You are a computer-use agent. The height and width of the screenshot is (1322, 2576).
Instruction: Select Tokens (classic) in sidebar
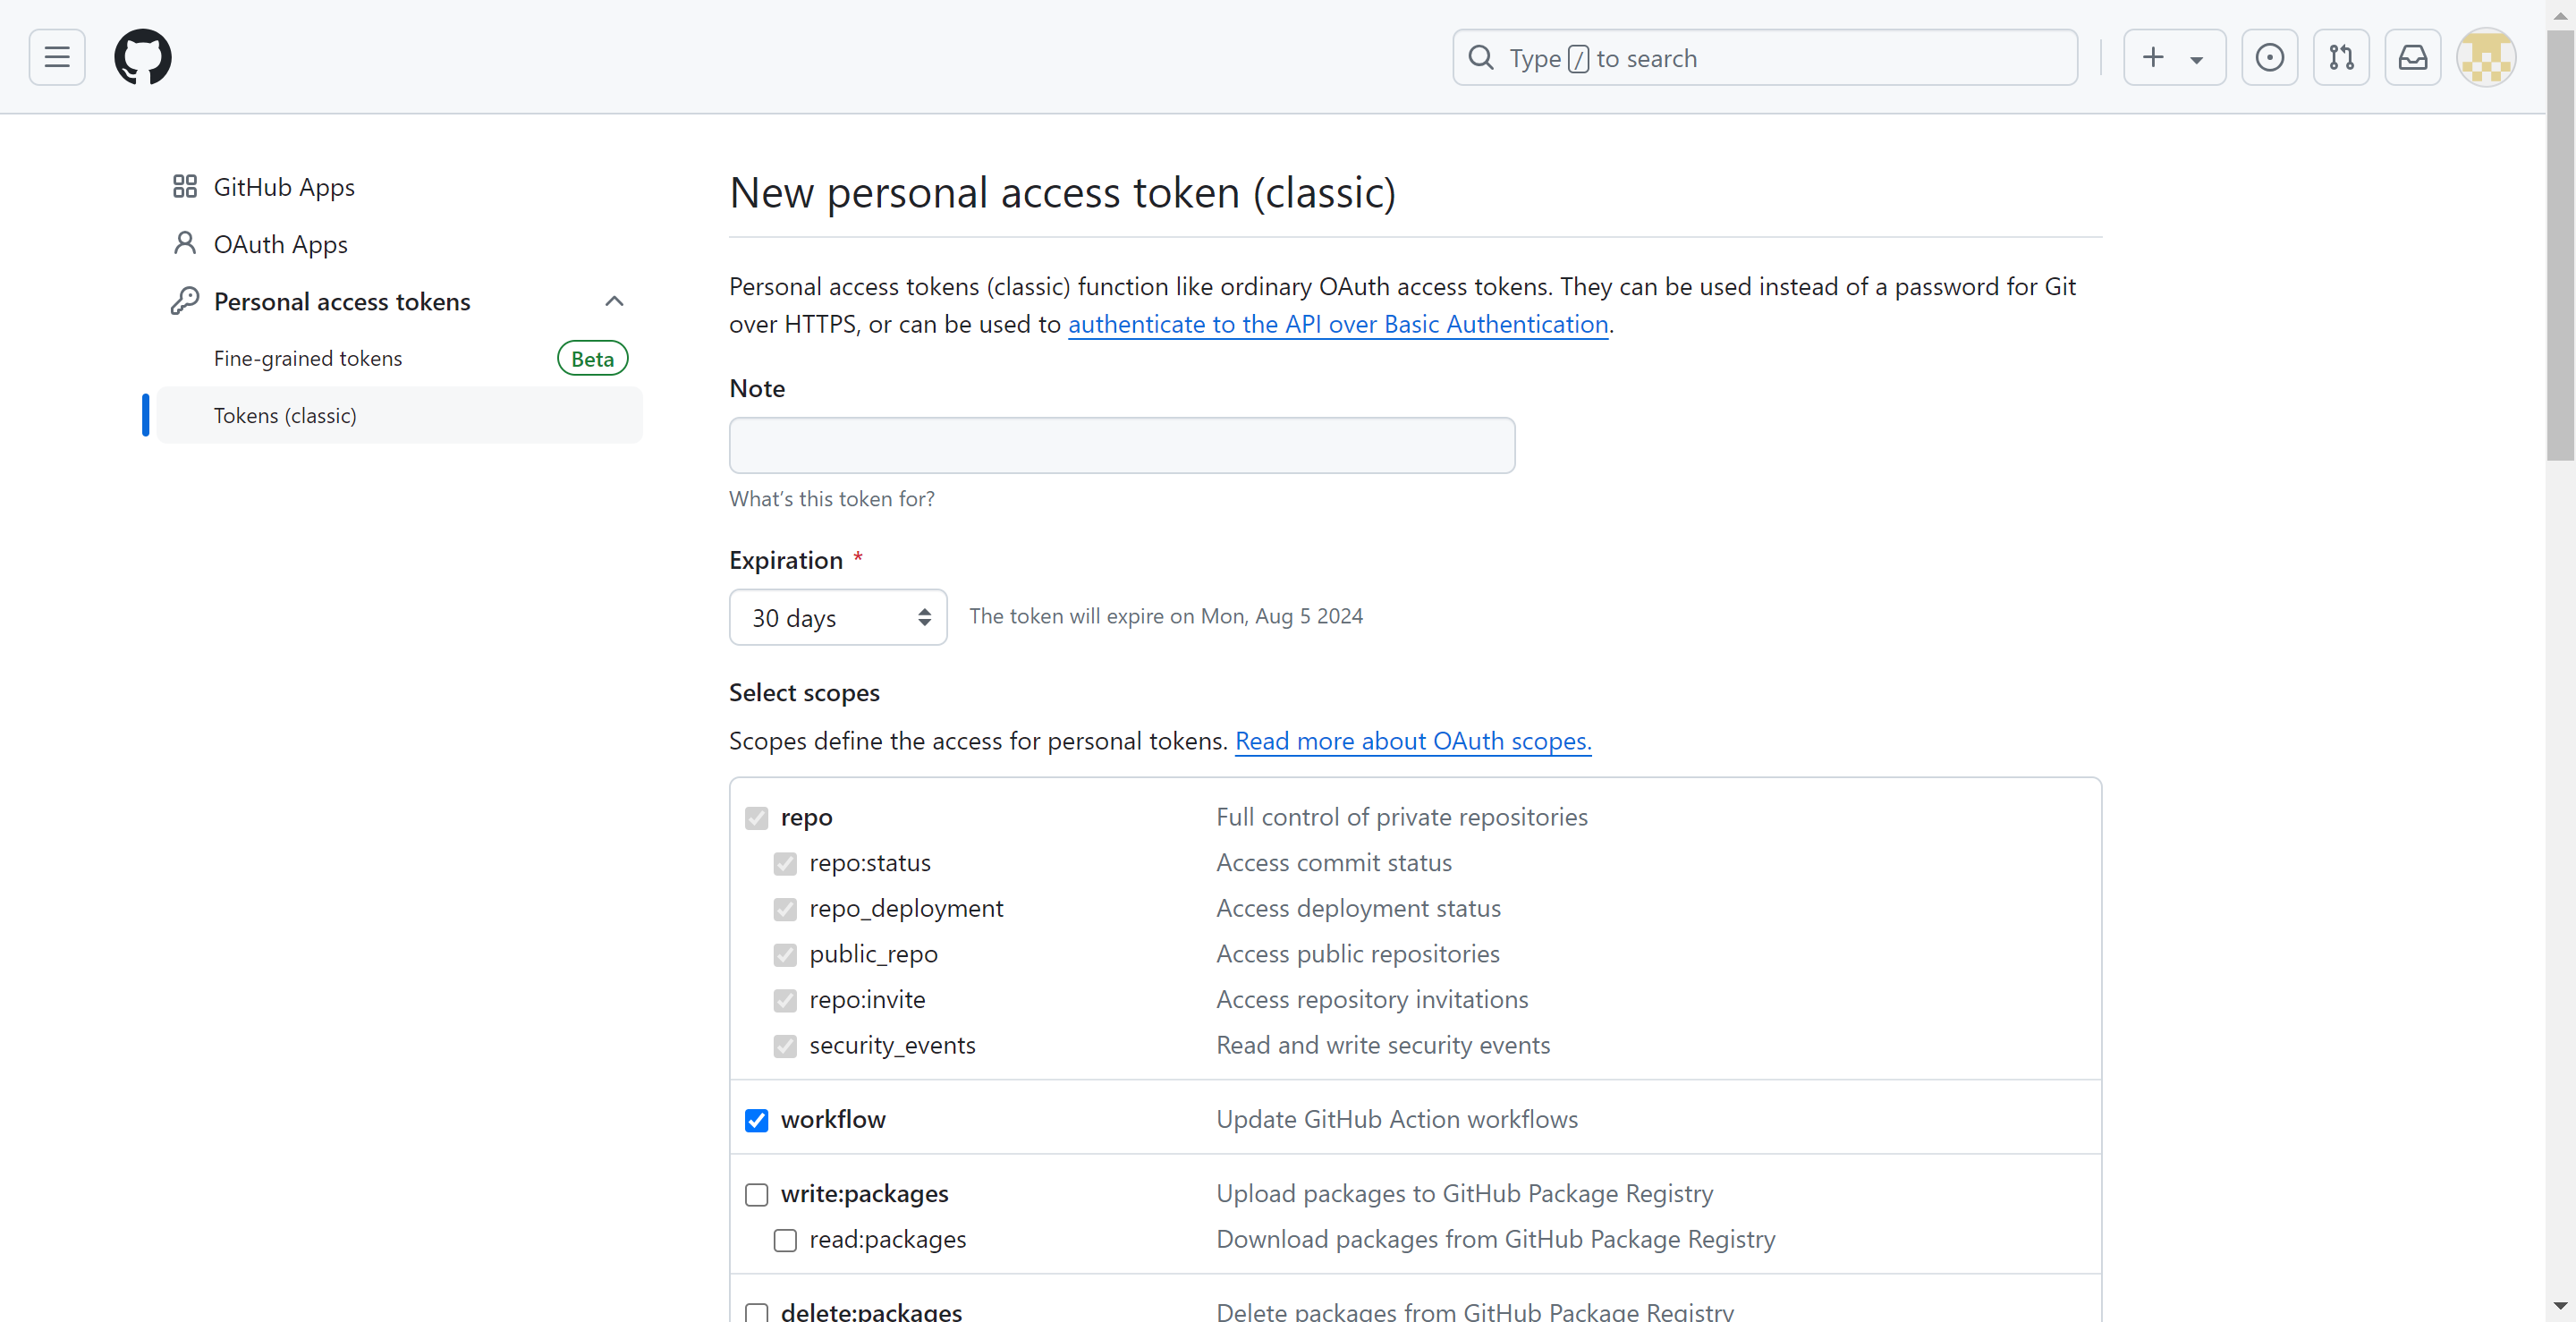(285, 415)
